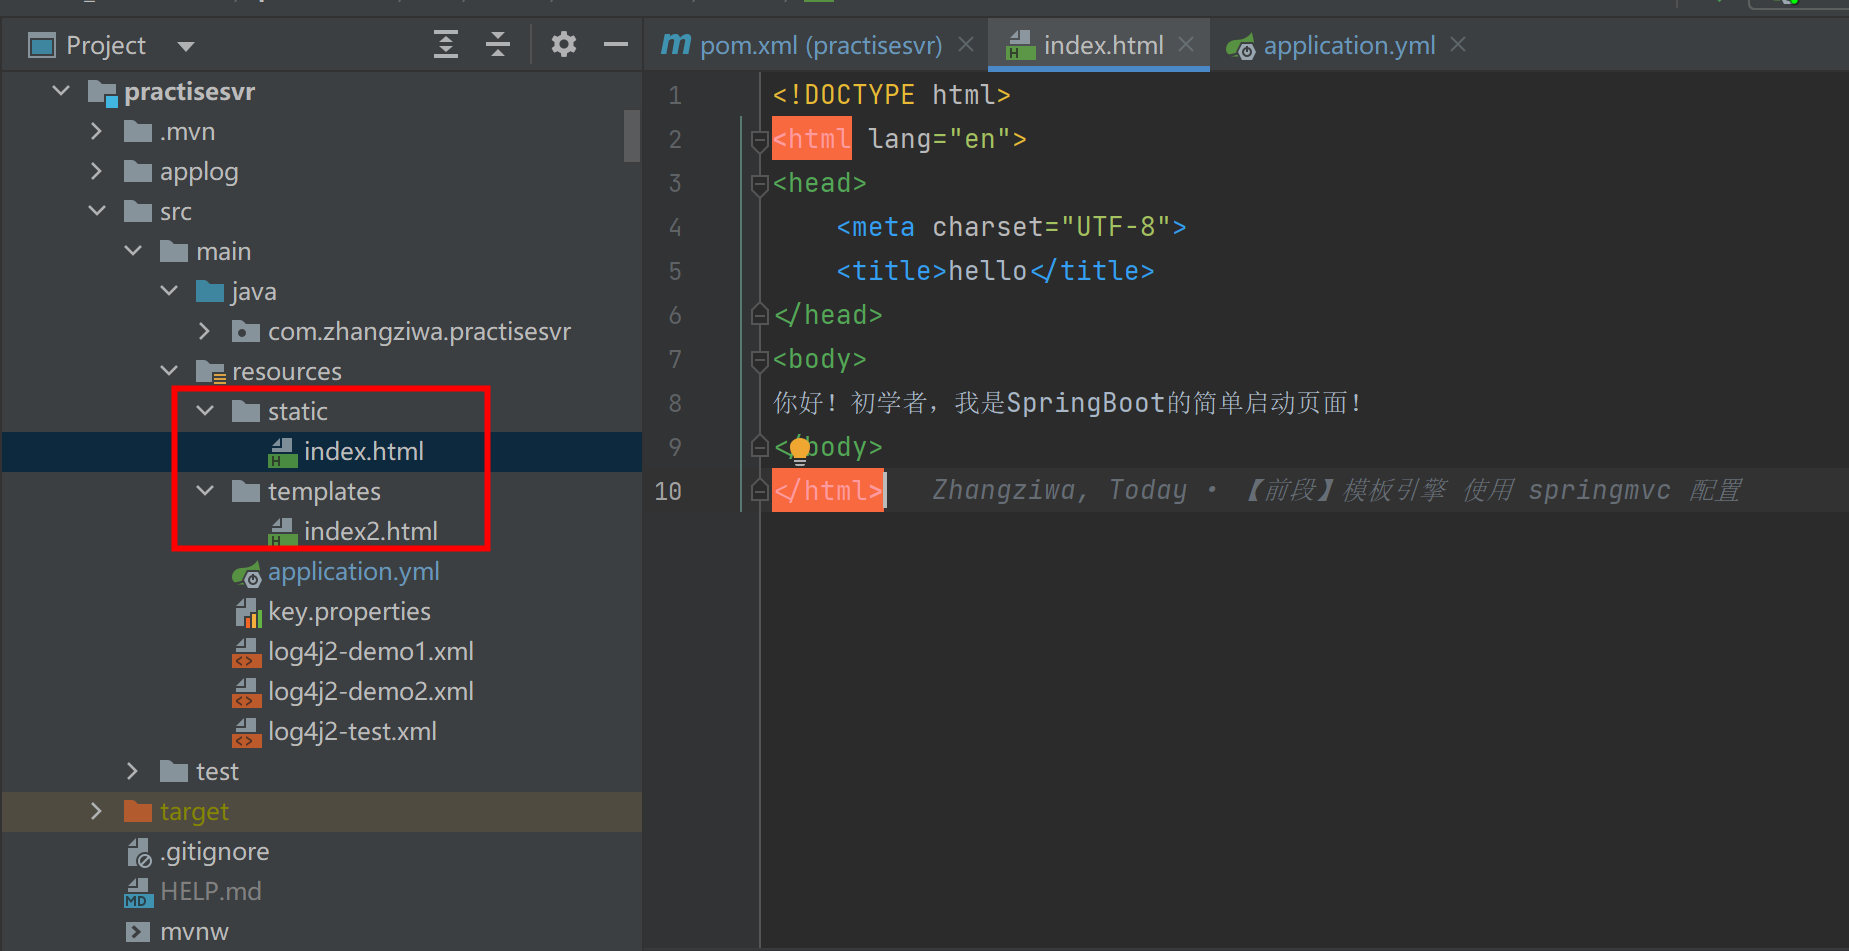Click the closing head fold marker on line 6

759,315
